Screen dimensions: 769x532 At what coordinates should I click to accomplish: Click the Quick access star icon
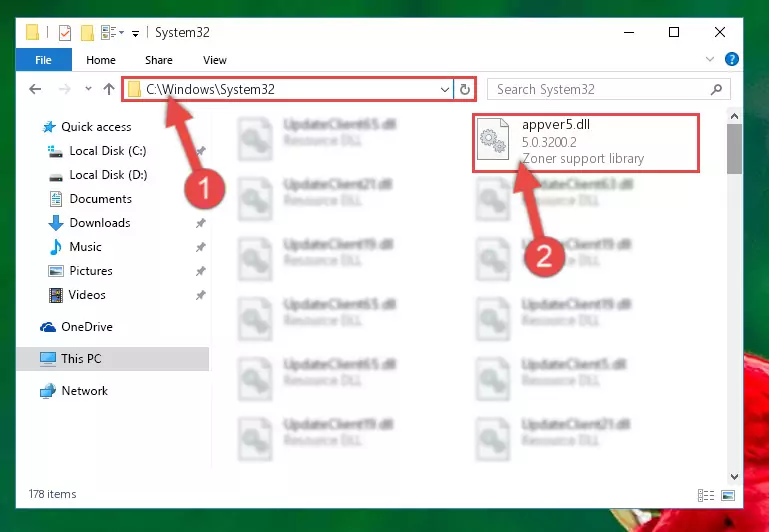tap(49, 127)
